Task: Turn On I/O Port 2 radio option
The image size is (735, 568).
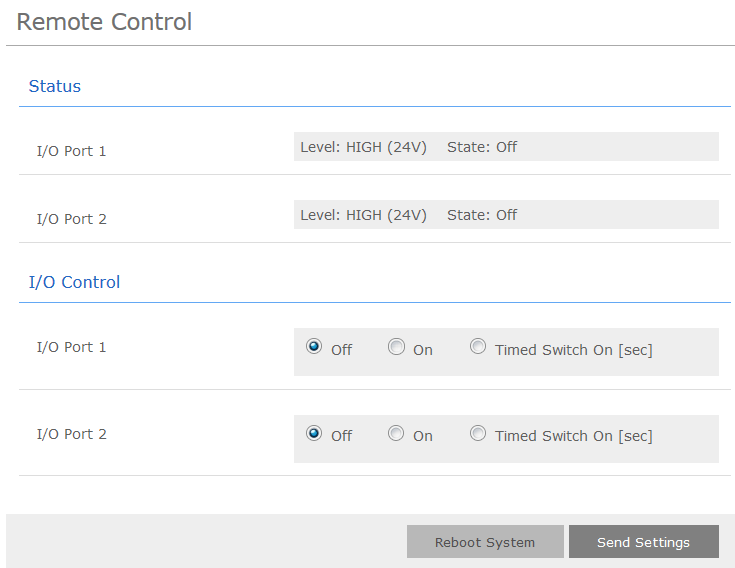Action: [396, 434]
